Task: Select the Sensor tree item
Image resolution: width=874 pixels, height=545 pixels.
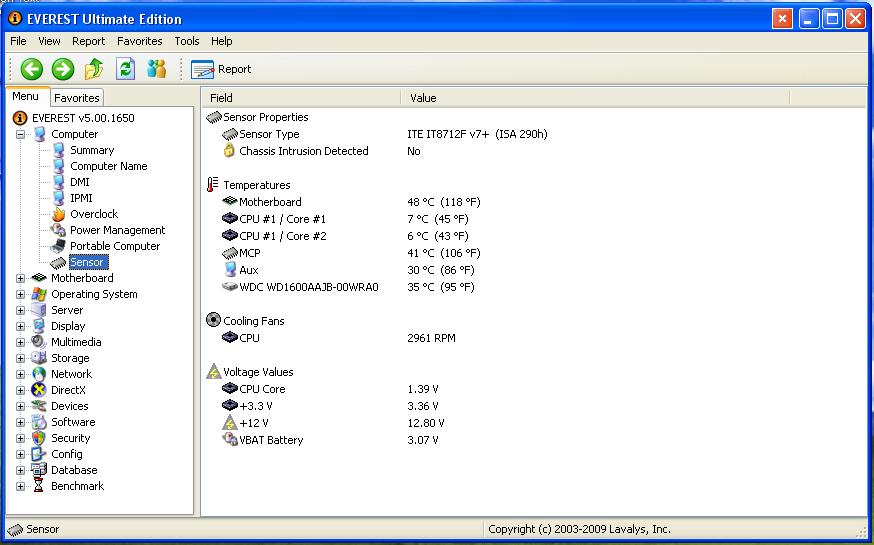Action: (88, 262)
